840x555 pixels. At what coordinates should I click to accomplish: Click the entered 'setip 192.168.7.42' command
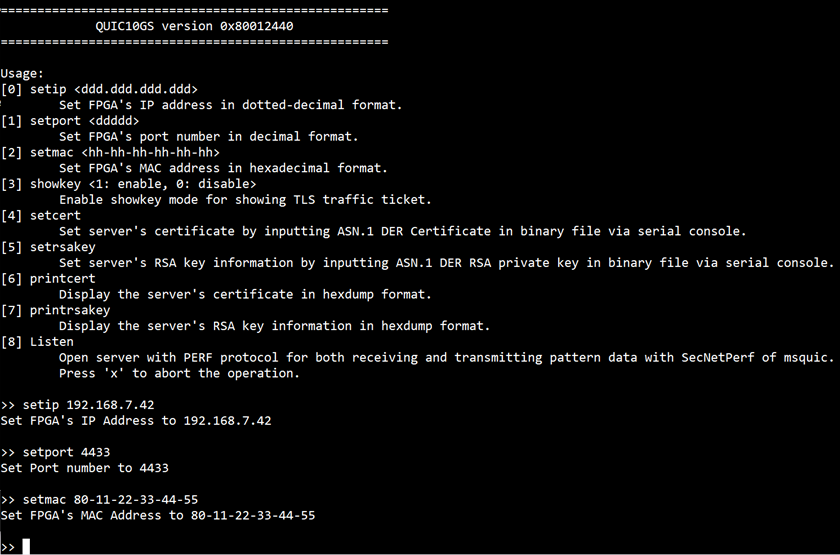88,405
